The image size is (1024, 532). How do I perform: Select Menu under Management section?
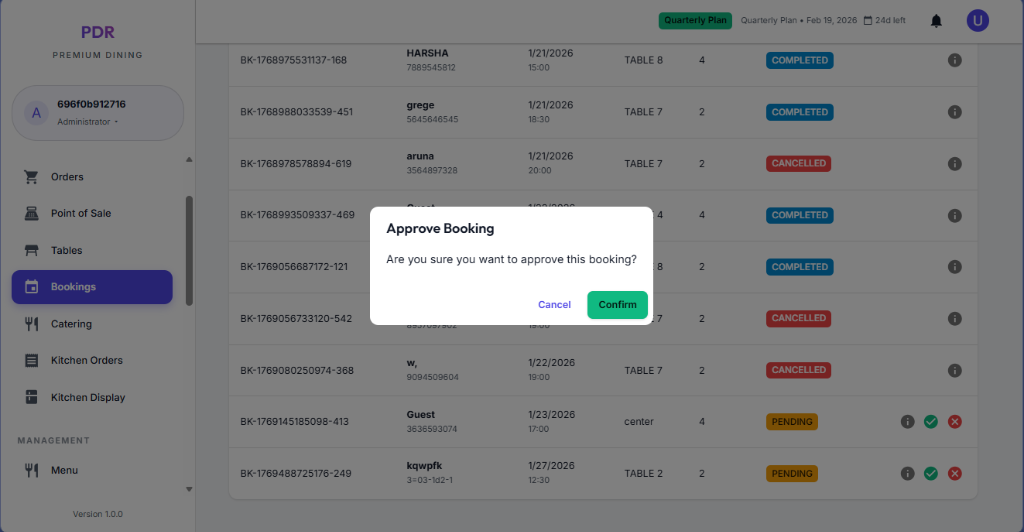click(64, 470)
